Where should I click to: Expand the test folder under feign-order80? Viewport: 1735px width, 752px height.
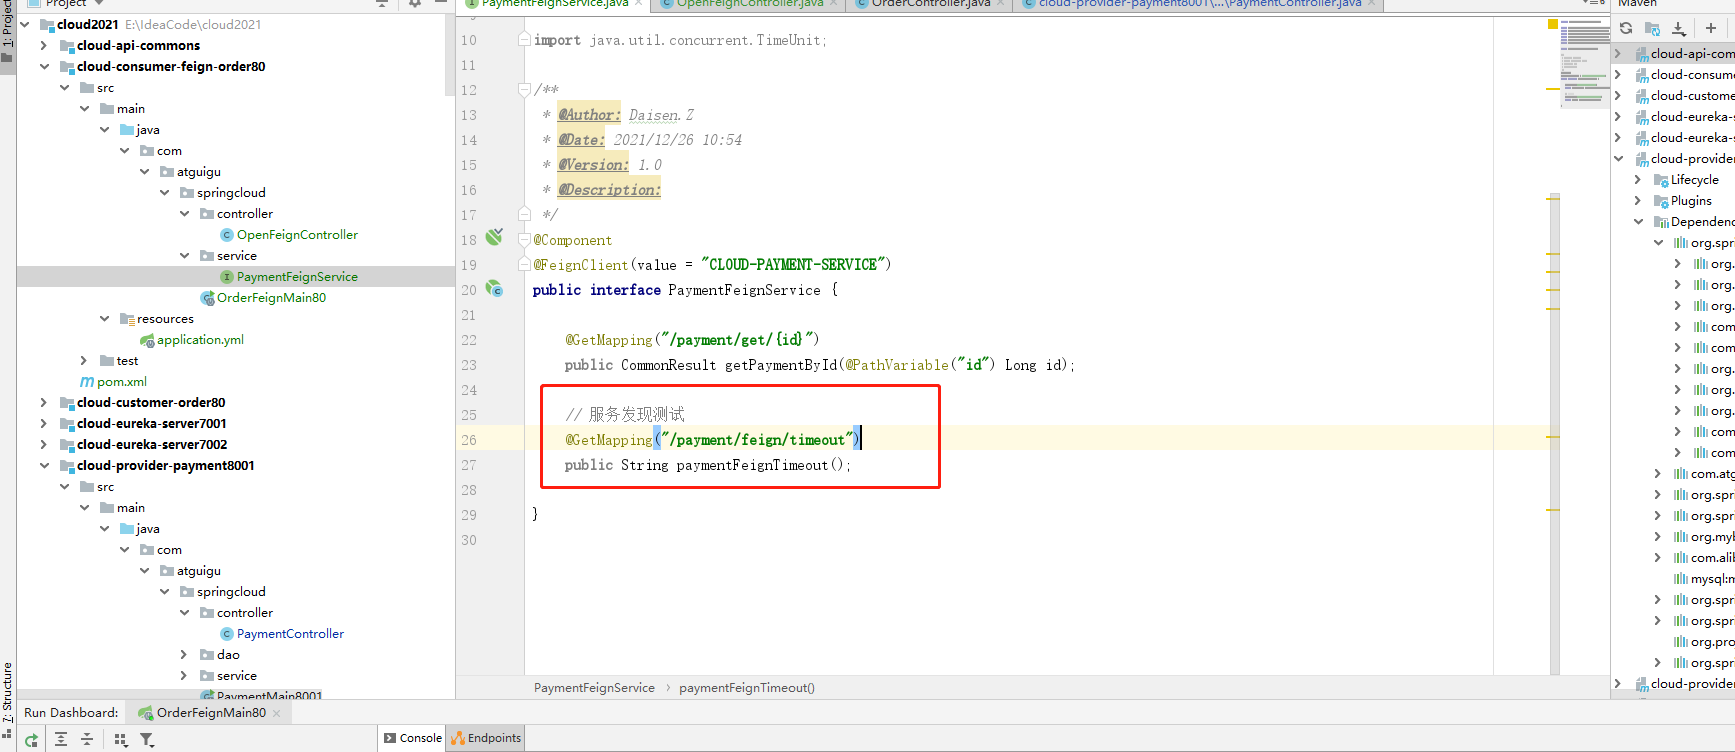point(83,361)
